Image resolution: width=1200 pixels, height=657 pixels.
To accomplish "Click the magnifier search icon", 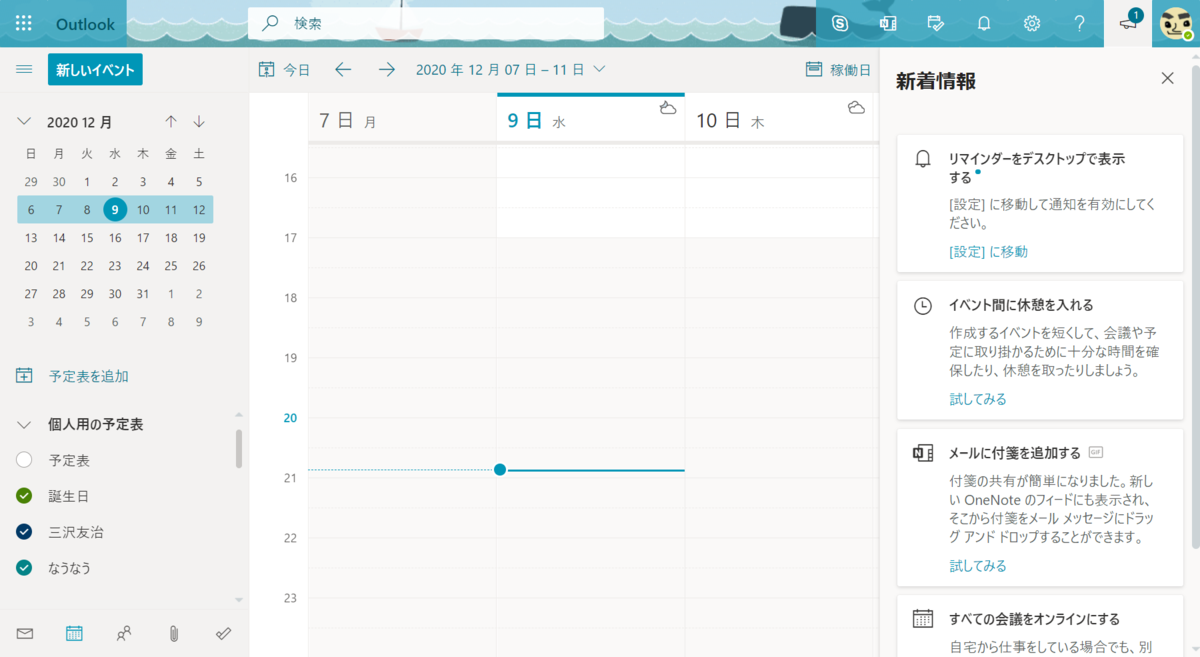I will coord(270,23).
